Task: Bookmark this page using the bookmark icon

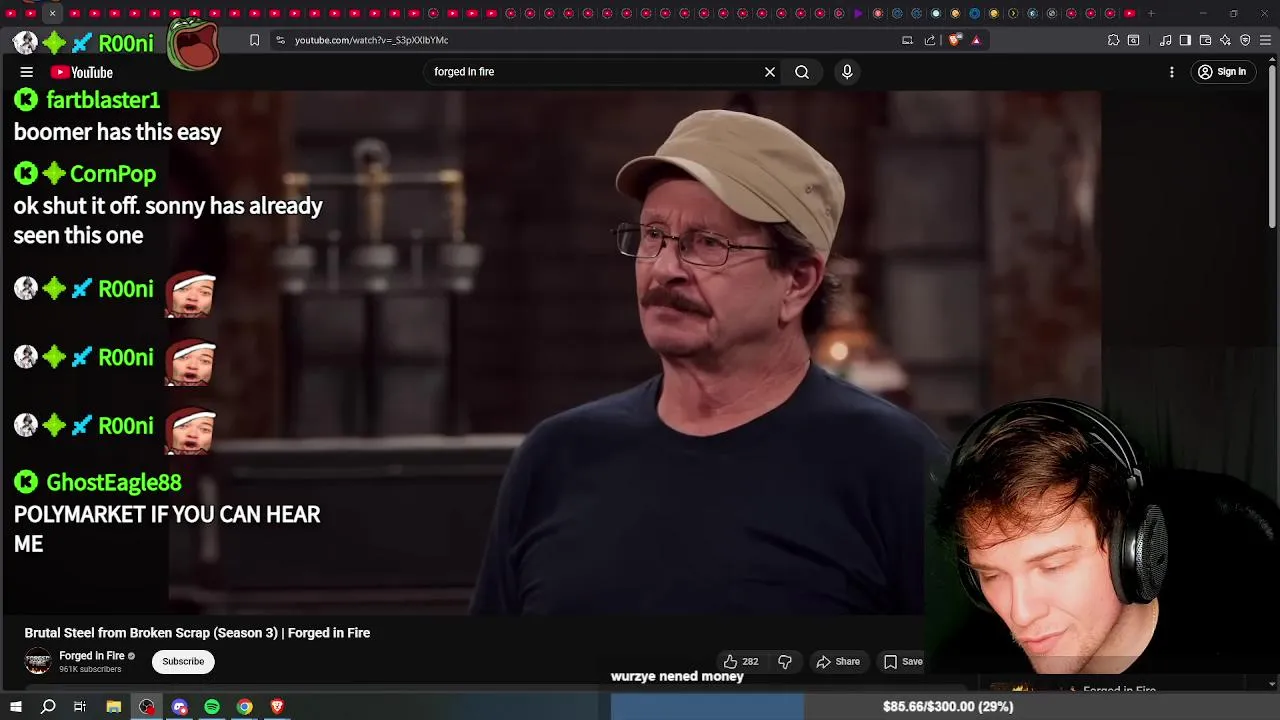Action: click(x=254, y=40)
